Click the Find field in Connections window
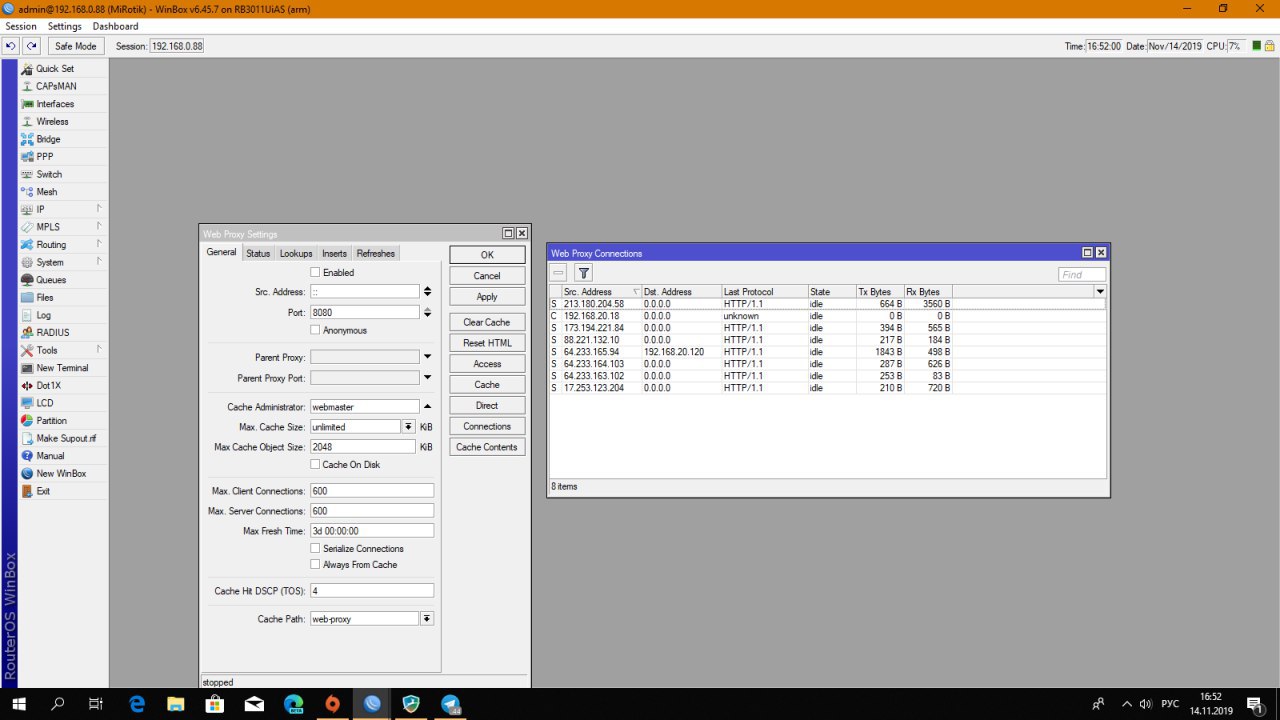 1082,275
